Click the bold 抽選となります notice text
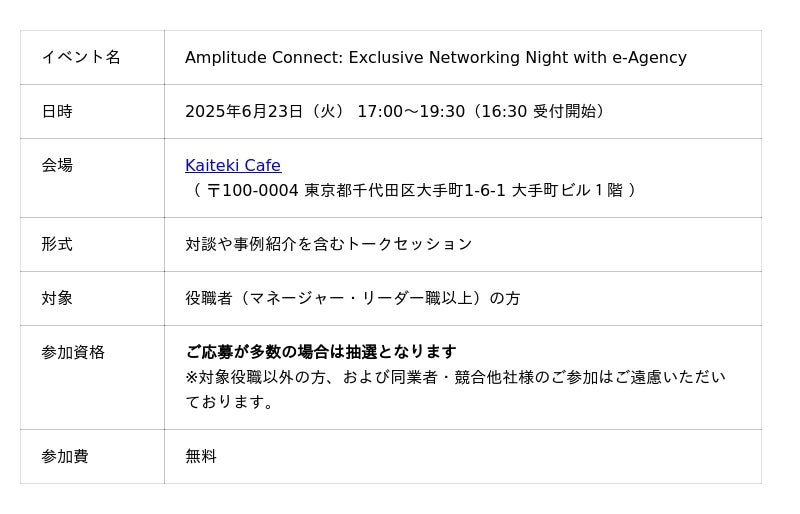The image size is (800, 514). click(321, 352)
